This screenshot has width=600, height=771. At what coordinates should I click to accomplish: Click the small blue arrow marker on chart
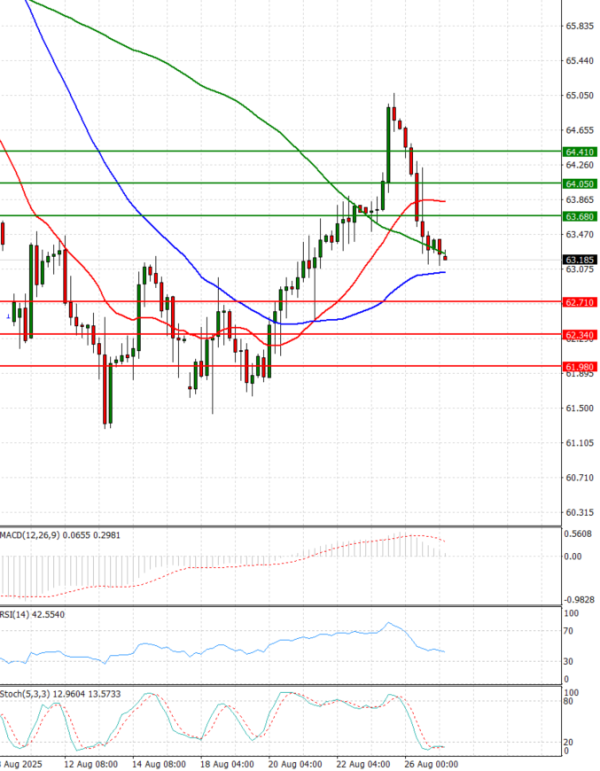[8, 317]
